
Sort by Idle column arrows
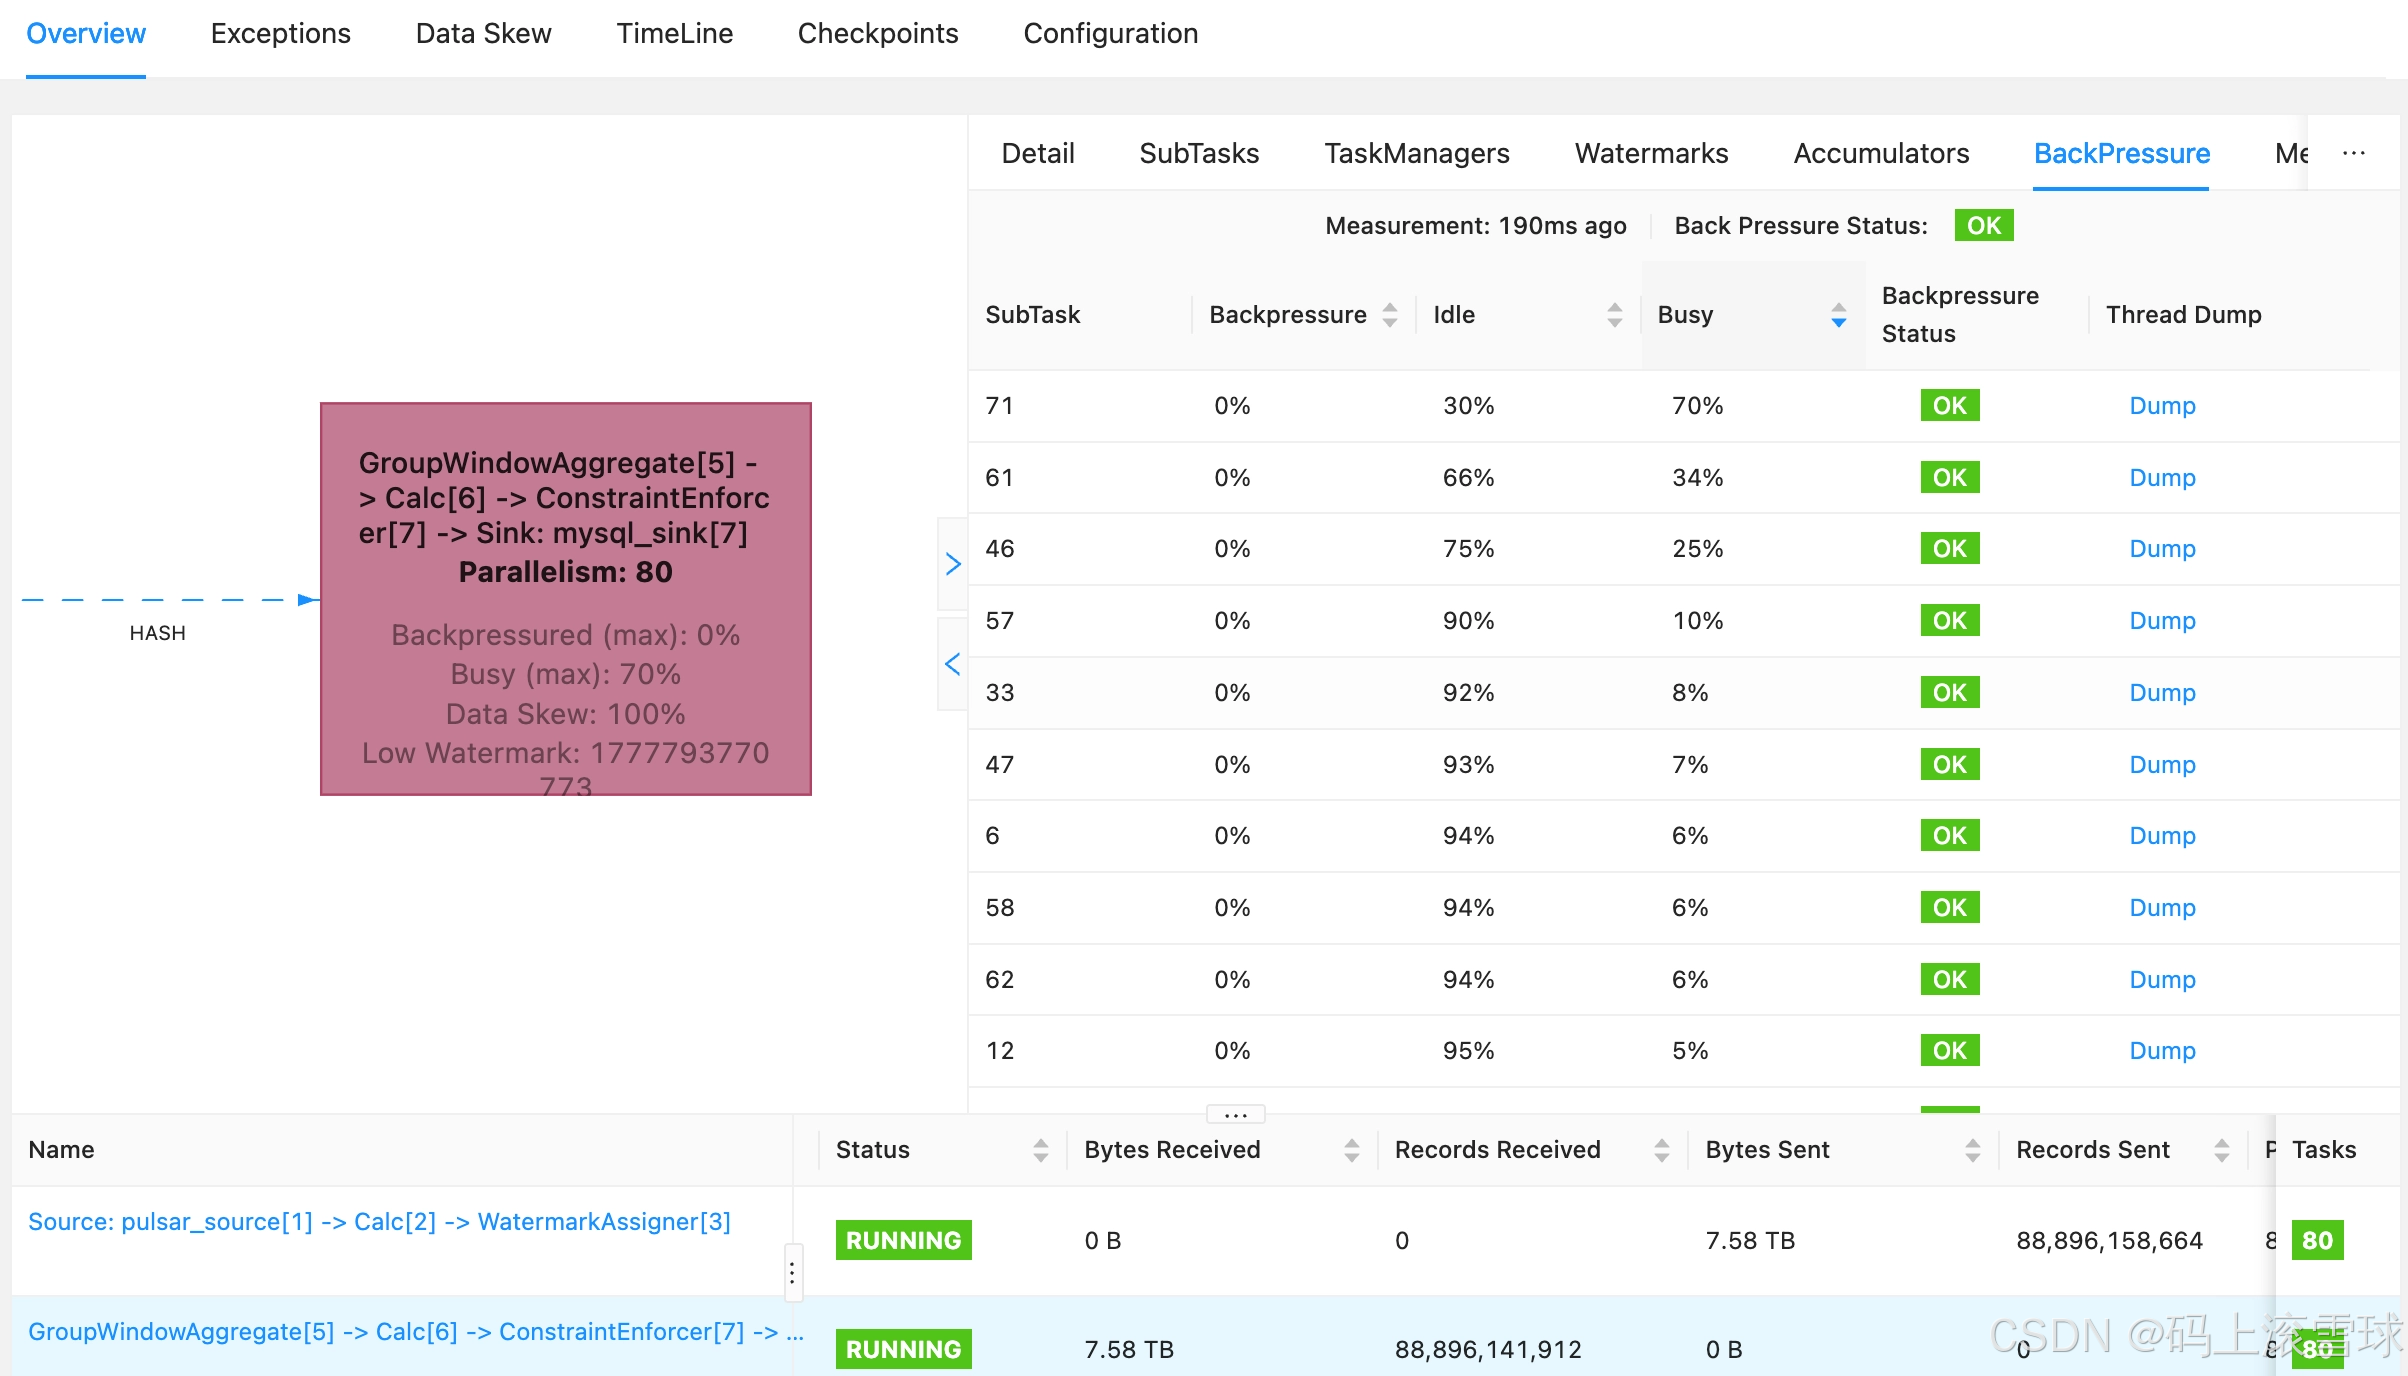(x=1614, y=315)
